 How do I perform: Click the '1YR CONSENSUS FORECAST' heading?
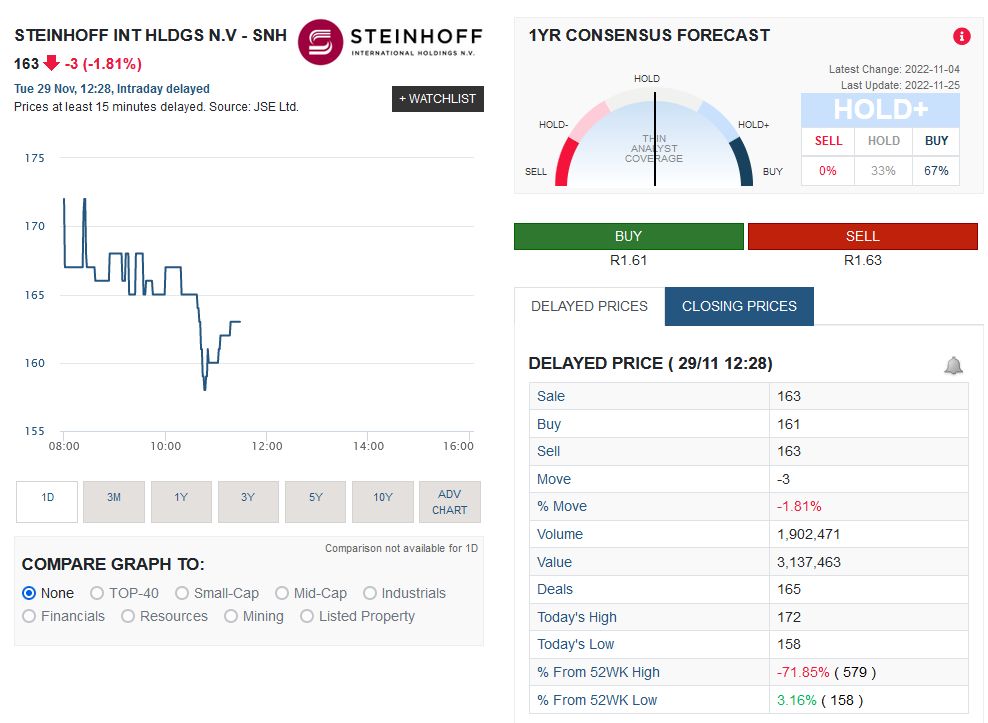[649, 35]
